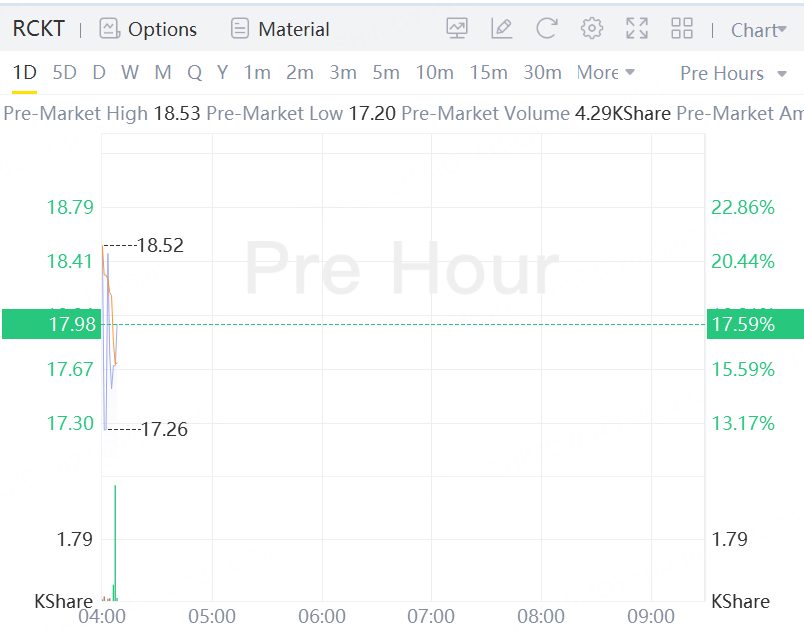
Task: Expand chart to fullscreen
Action: (637, 29)
